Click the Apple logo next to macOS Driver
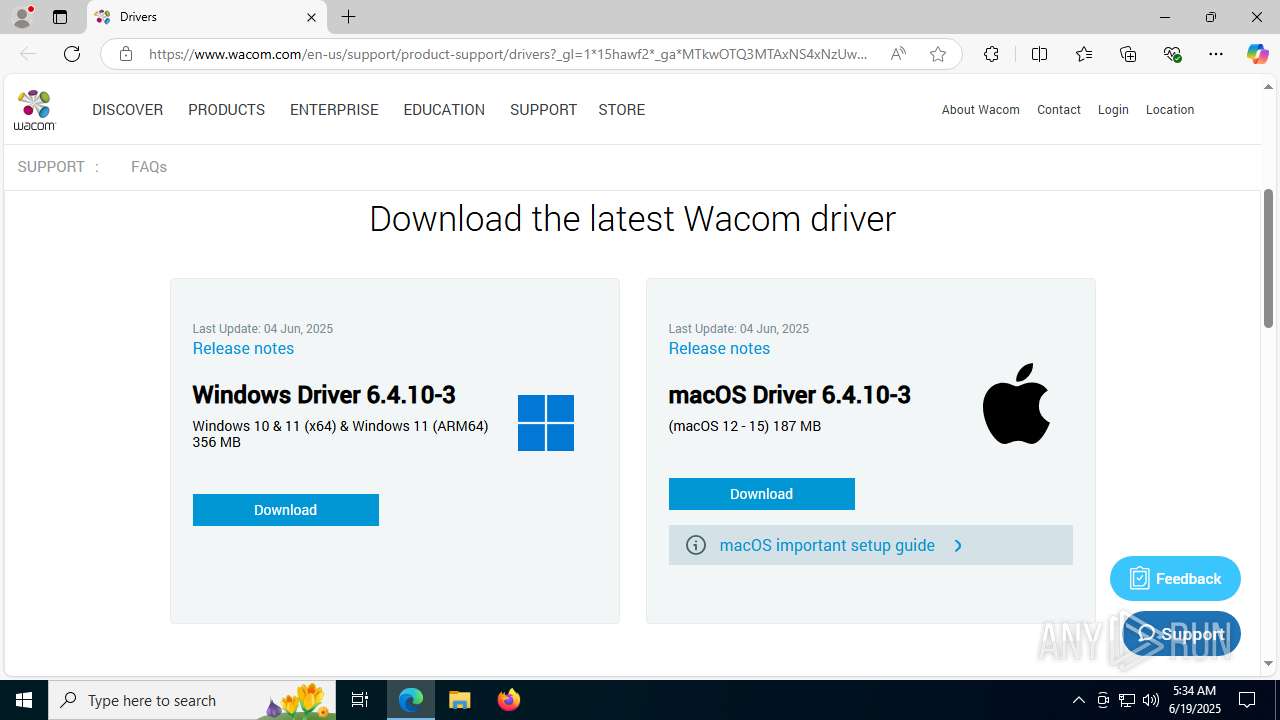This screenshot has width=1280, height=720. [x=1016, y=404]
